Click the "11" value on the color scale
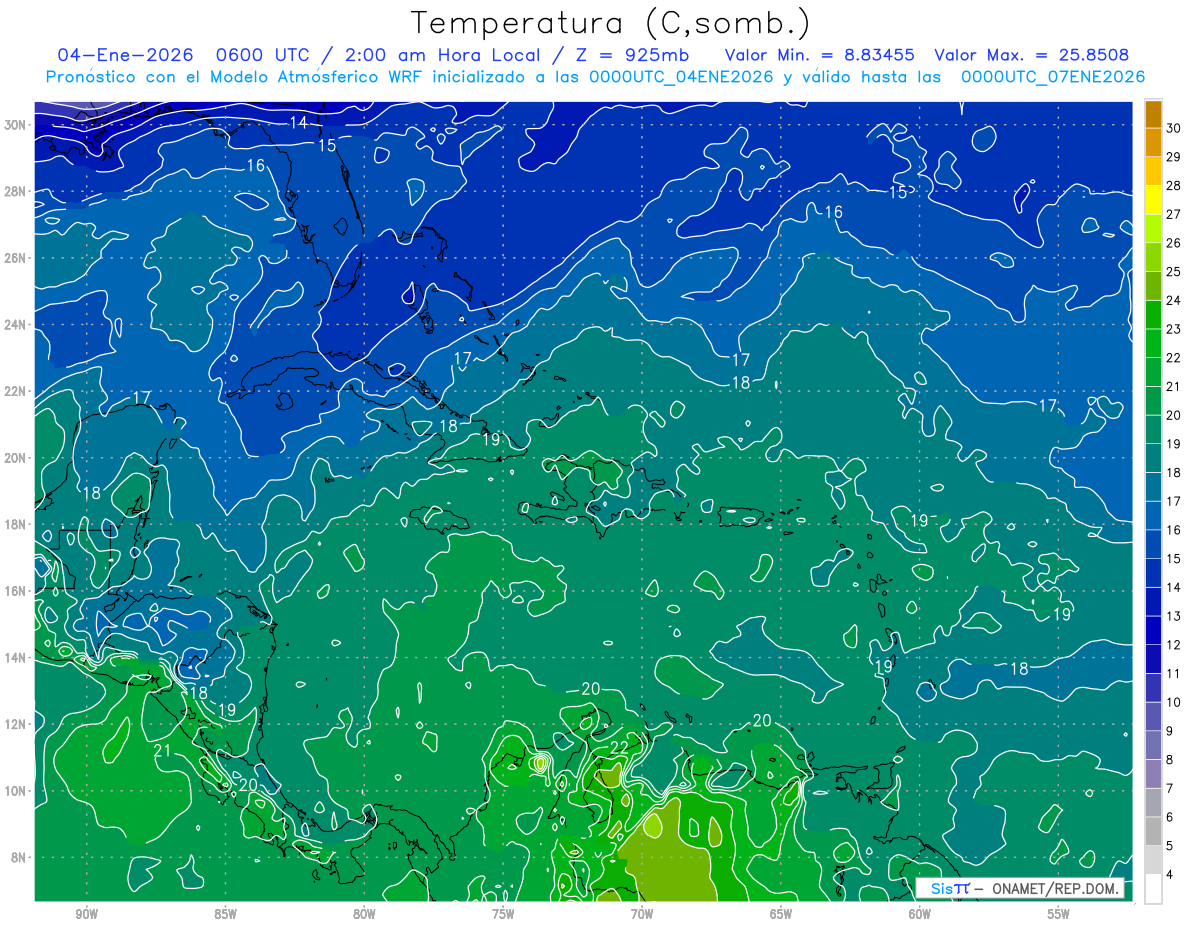 point(1174,673)
